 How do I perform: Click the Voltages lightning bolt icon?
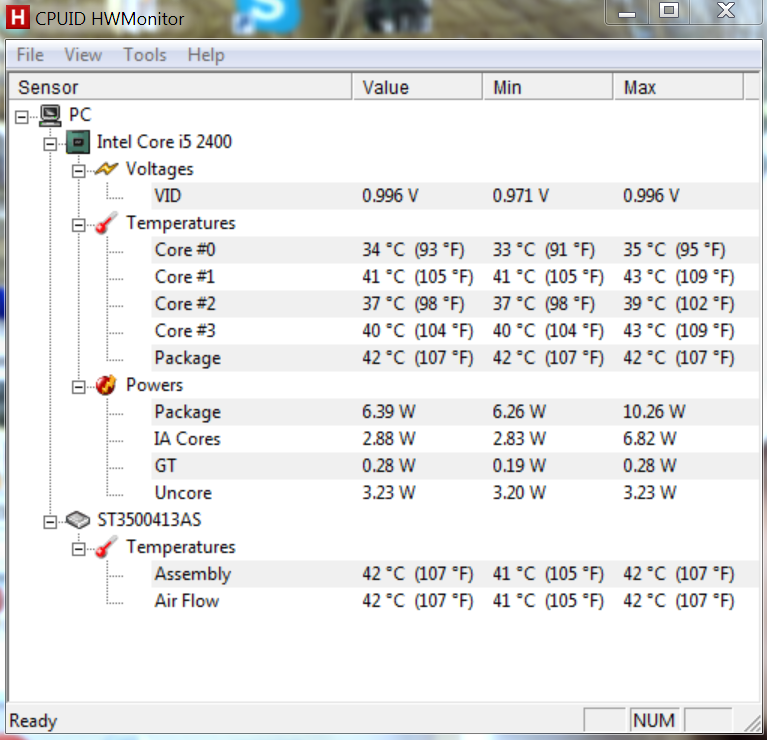coord(106,169)
